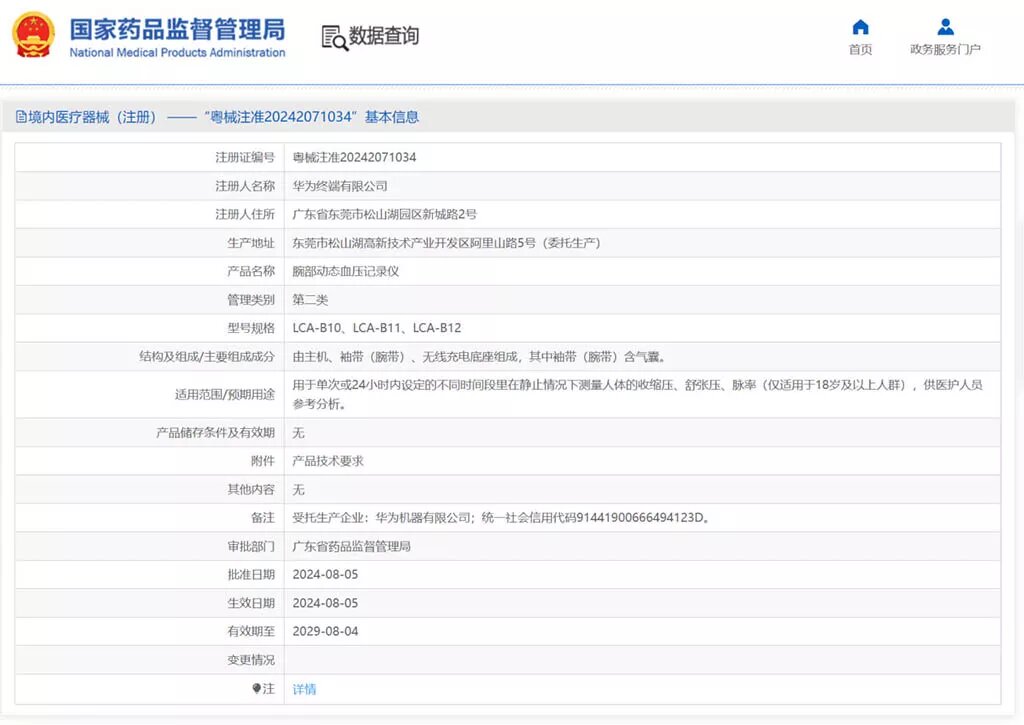Select 第二类 management category value
The image size is (1024, 725).
pyautogui.click(x=310, y=300)
